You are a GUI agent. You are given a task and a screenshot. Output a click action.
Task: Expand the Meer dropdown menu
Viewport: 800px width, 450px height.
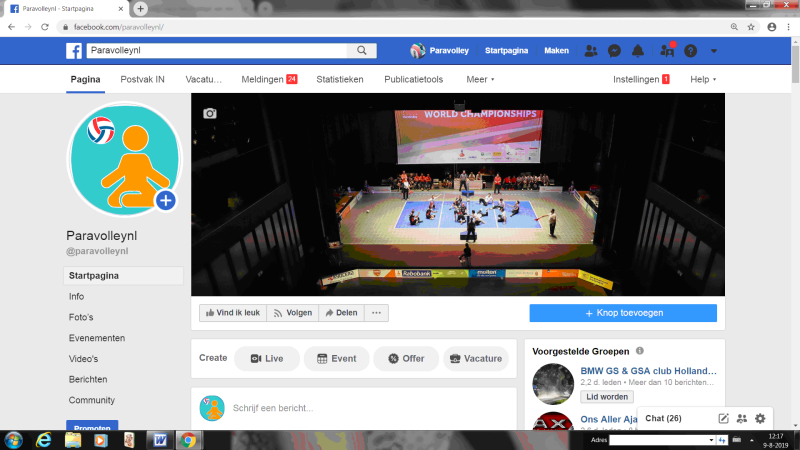tap(480, 79)
